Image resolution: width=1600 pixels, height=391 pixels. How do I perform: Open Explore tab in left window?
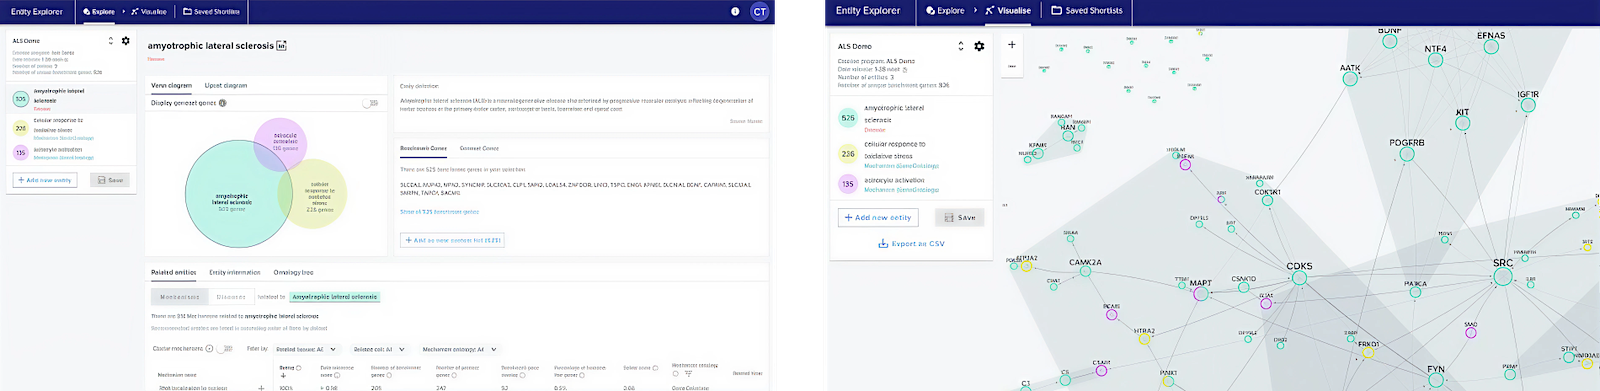(99, 12)
